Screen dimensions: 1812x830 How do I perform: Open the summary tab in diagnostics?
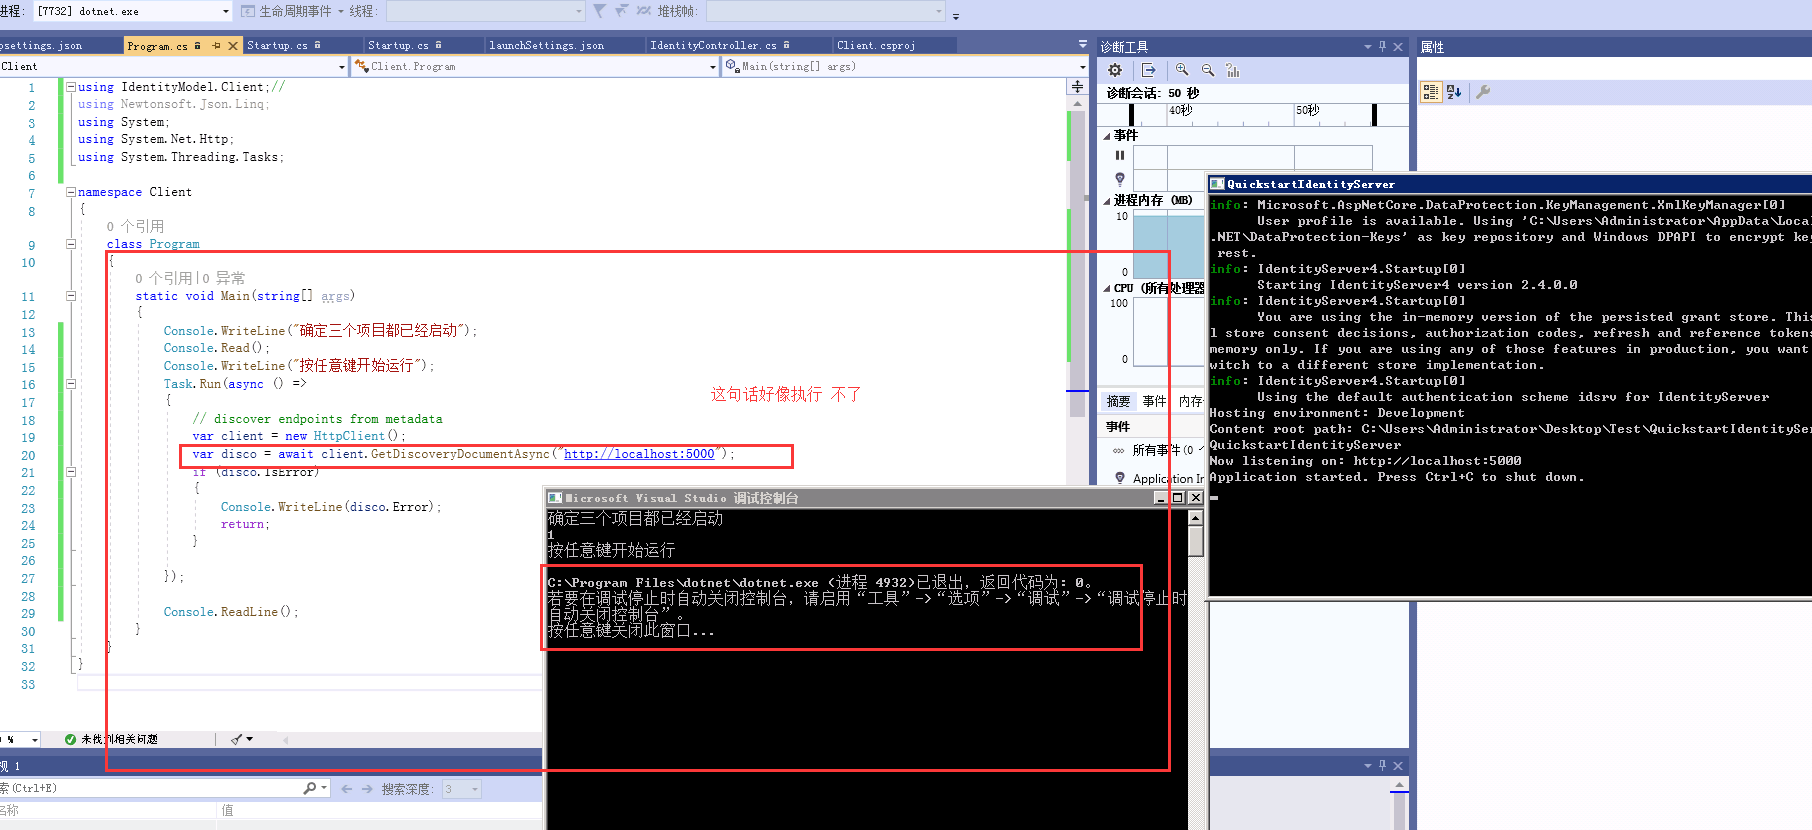pos(1118,401)
